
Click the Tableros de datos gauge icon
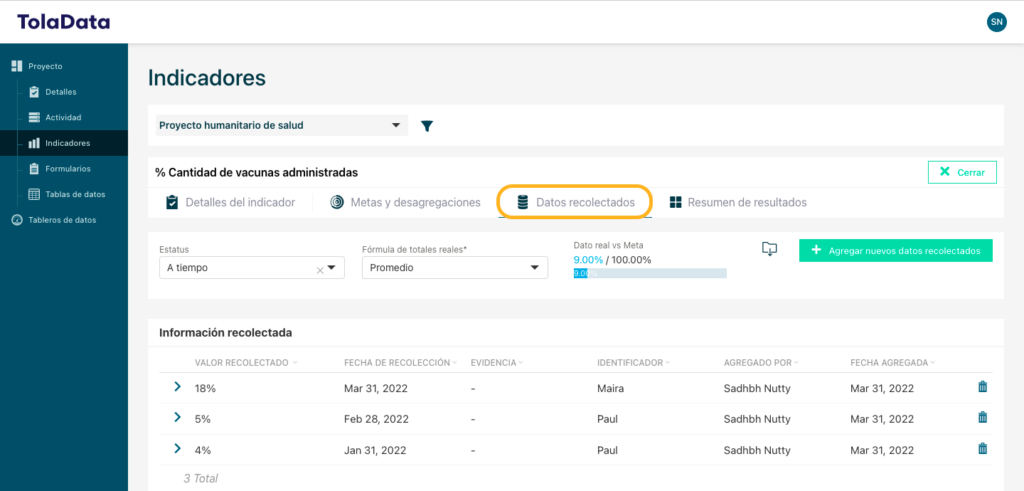tap(18, 220)
